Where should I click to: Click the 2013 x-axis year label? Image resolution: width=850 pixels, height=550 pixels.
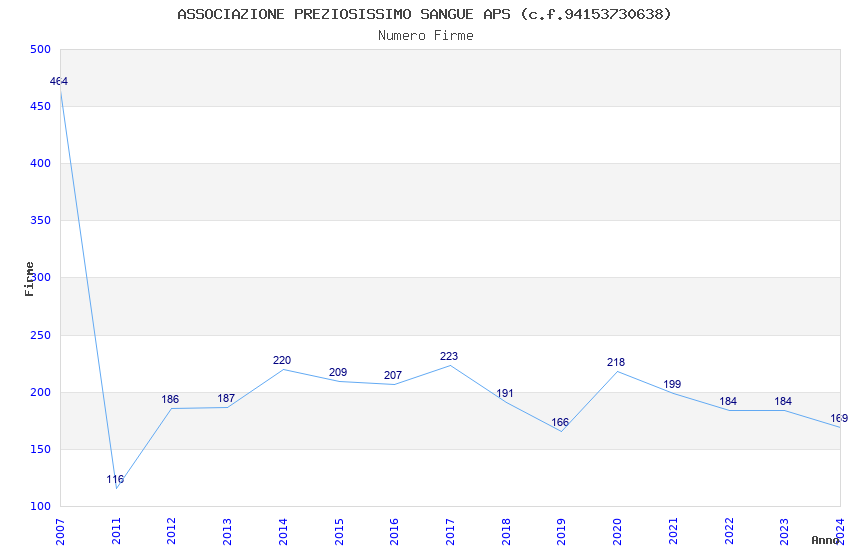tap(227, 531)
